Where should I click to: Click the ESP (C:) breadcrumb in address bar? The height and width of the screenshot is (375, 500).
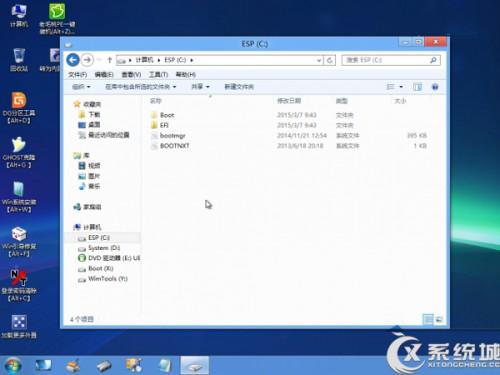click(175, 60)
